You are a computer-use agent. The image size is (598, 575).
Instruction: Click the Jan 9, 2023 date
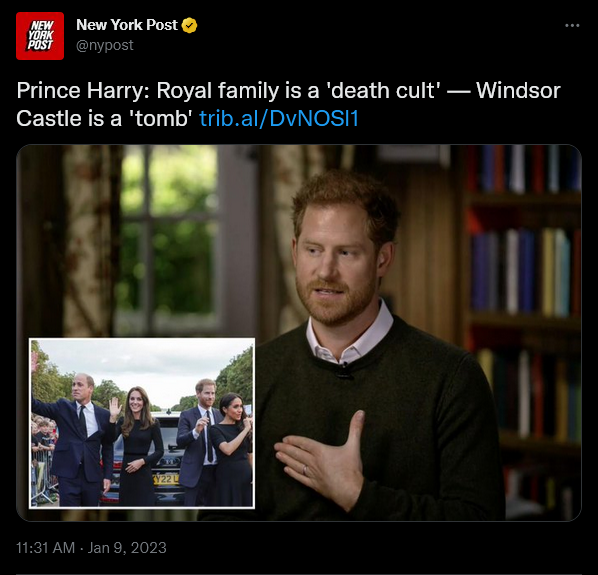coord(127,548)
